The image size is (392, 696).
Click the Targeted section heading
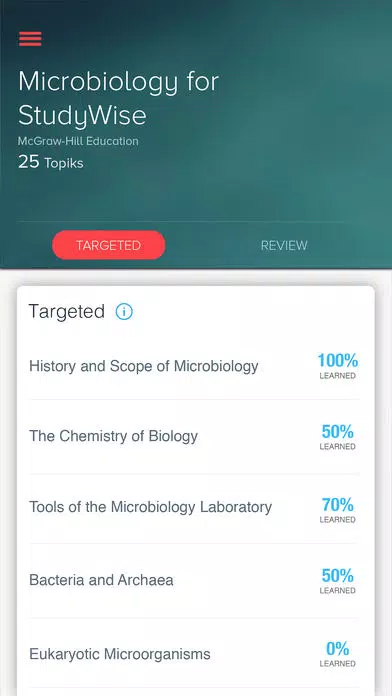coord(67,312)
